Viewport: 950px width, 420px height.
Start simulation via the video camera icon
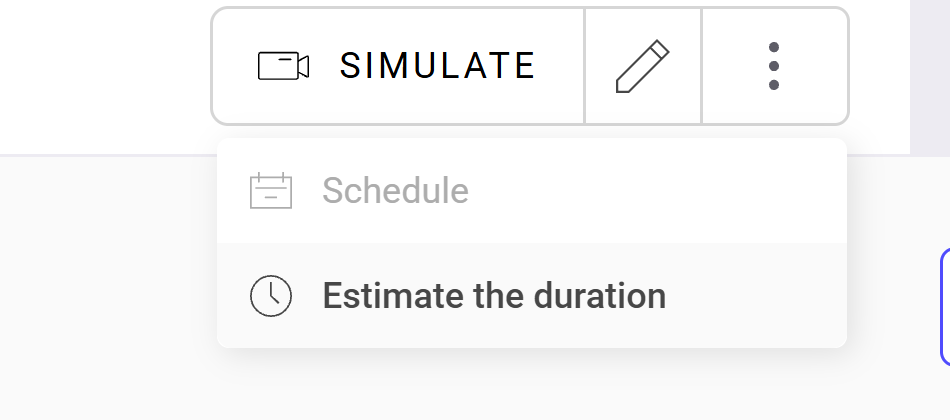283,66
